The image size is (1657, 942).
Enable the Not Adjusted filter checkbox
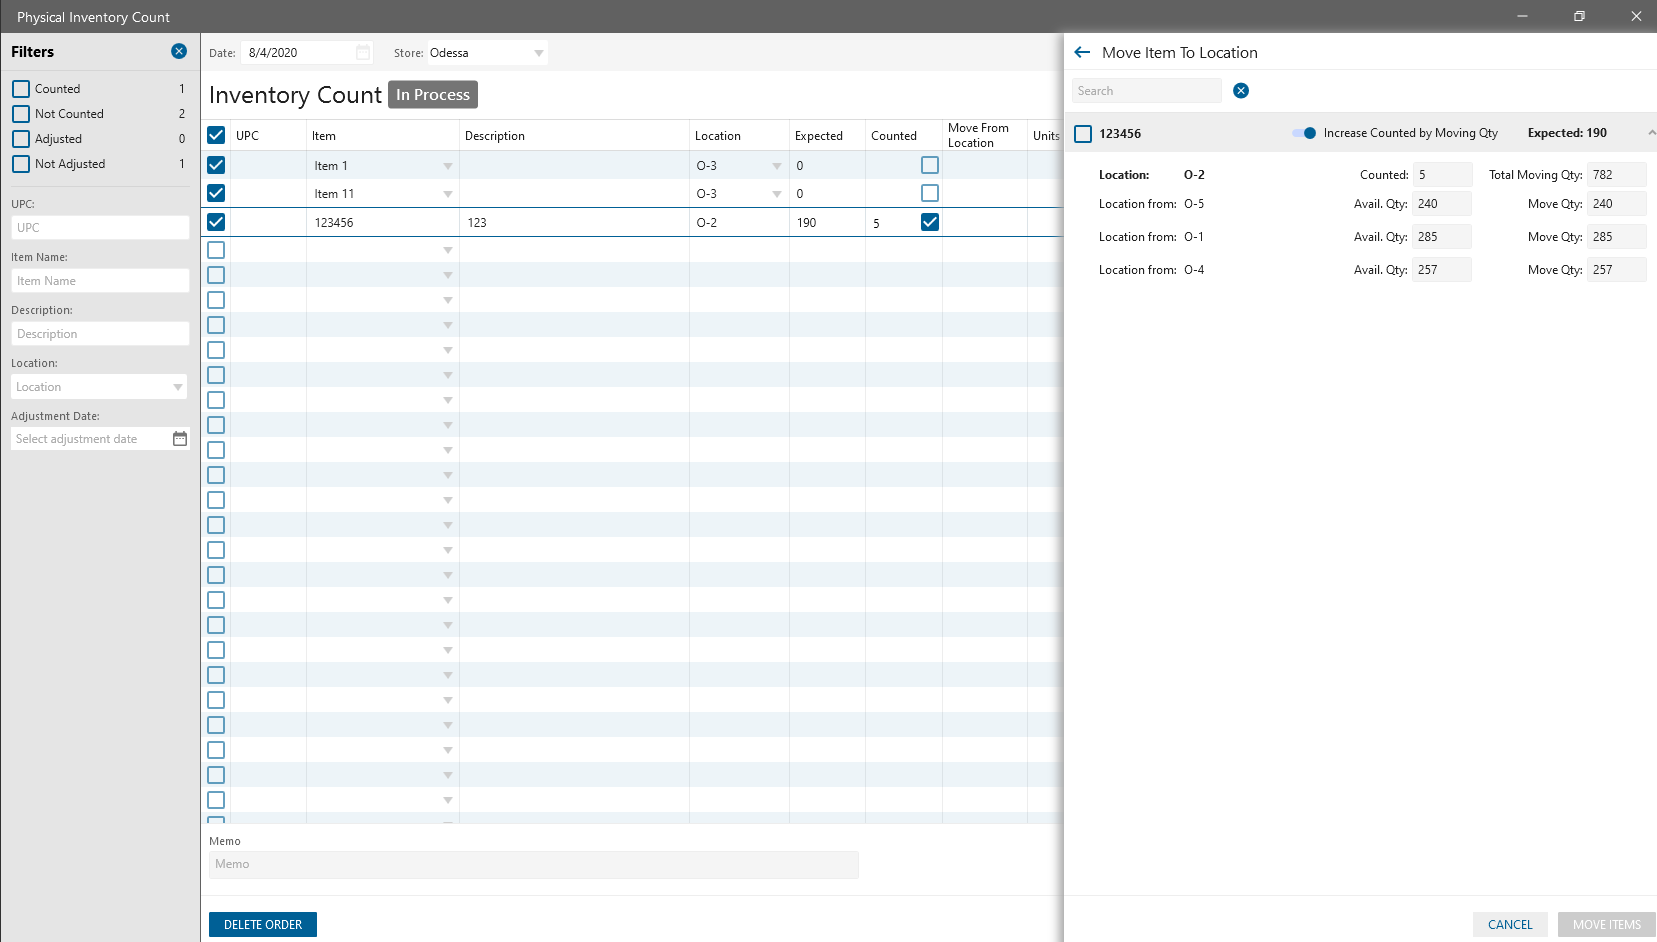point(21,164)
